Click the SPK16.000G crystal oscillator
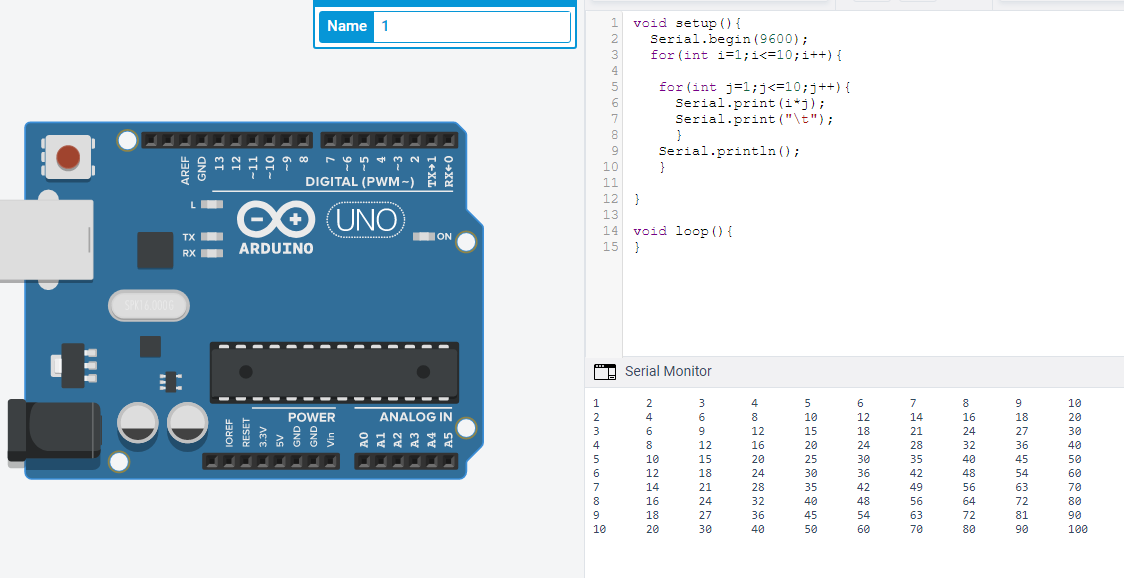1124x578 pixels. tap(149, 305)
